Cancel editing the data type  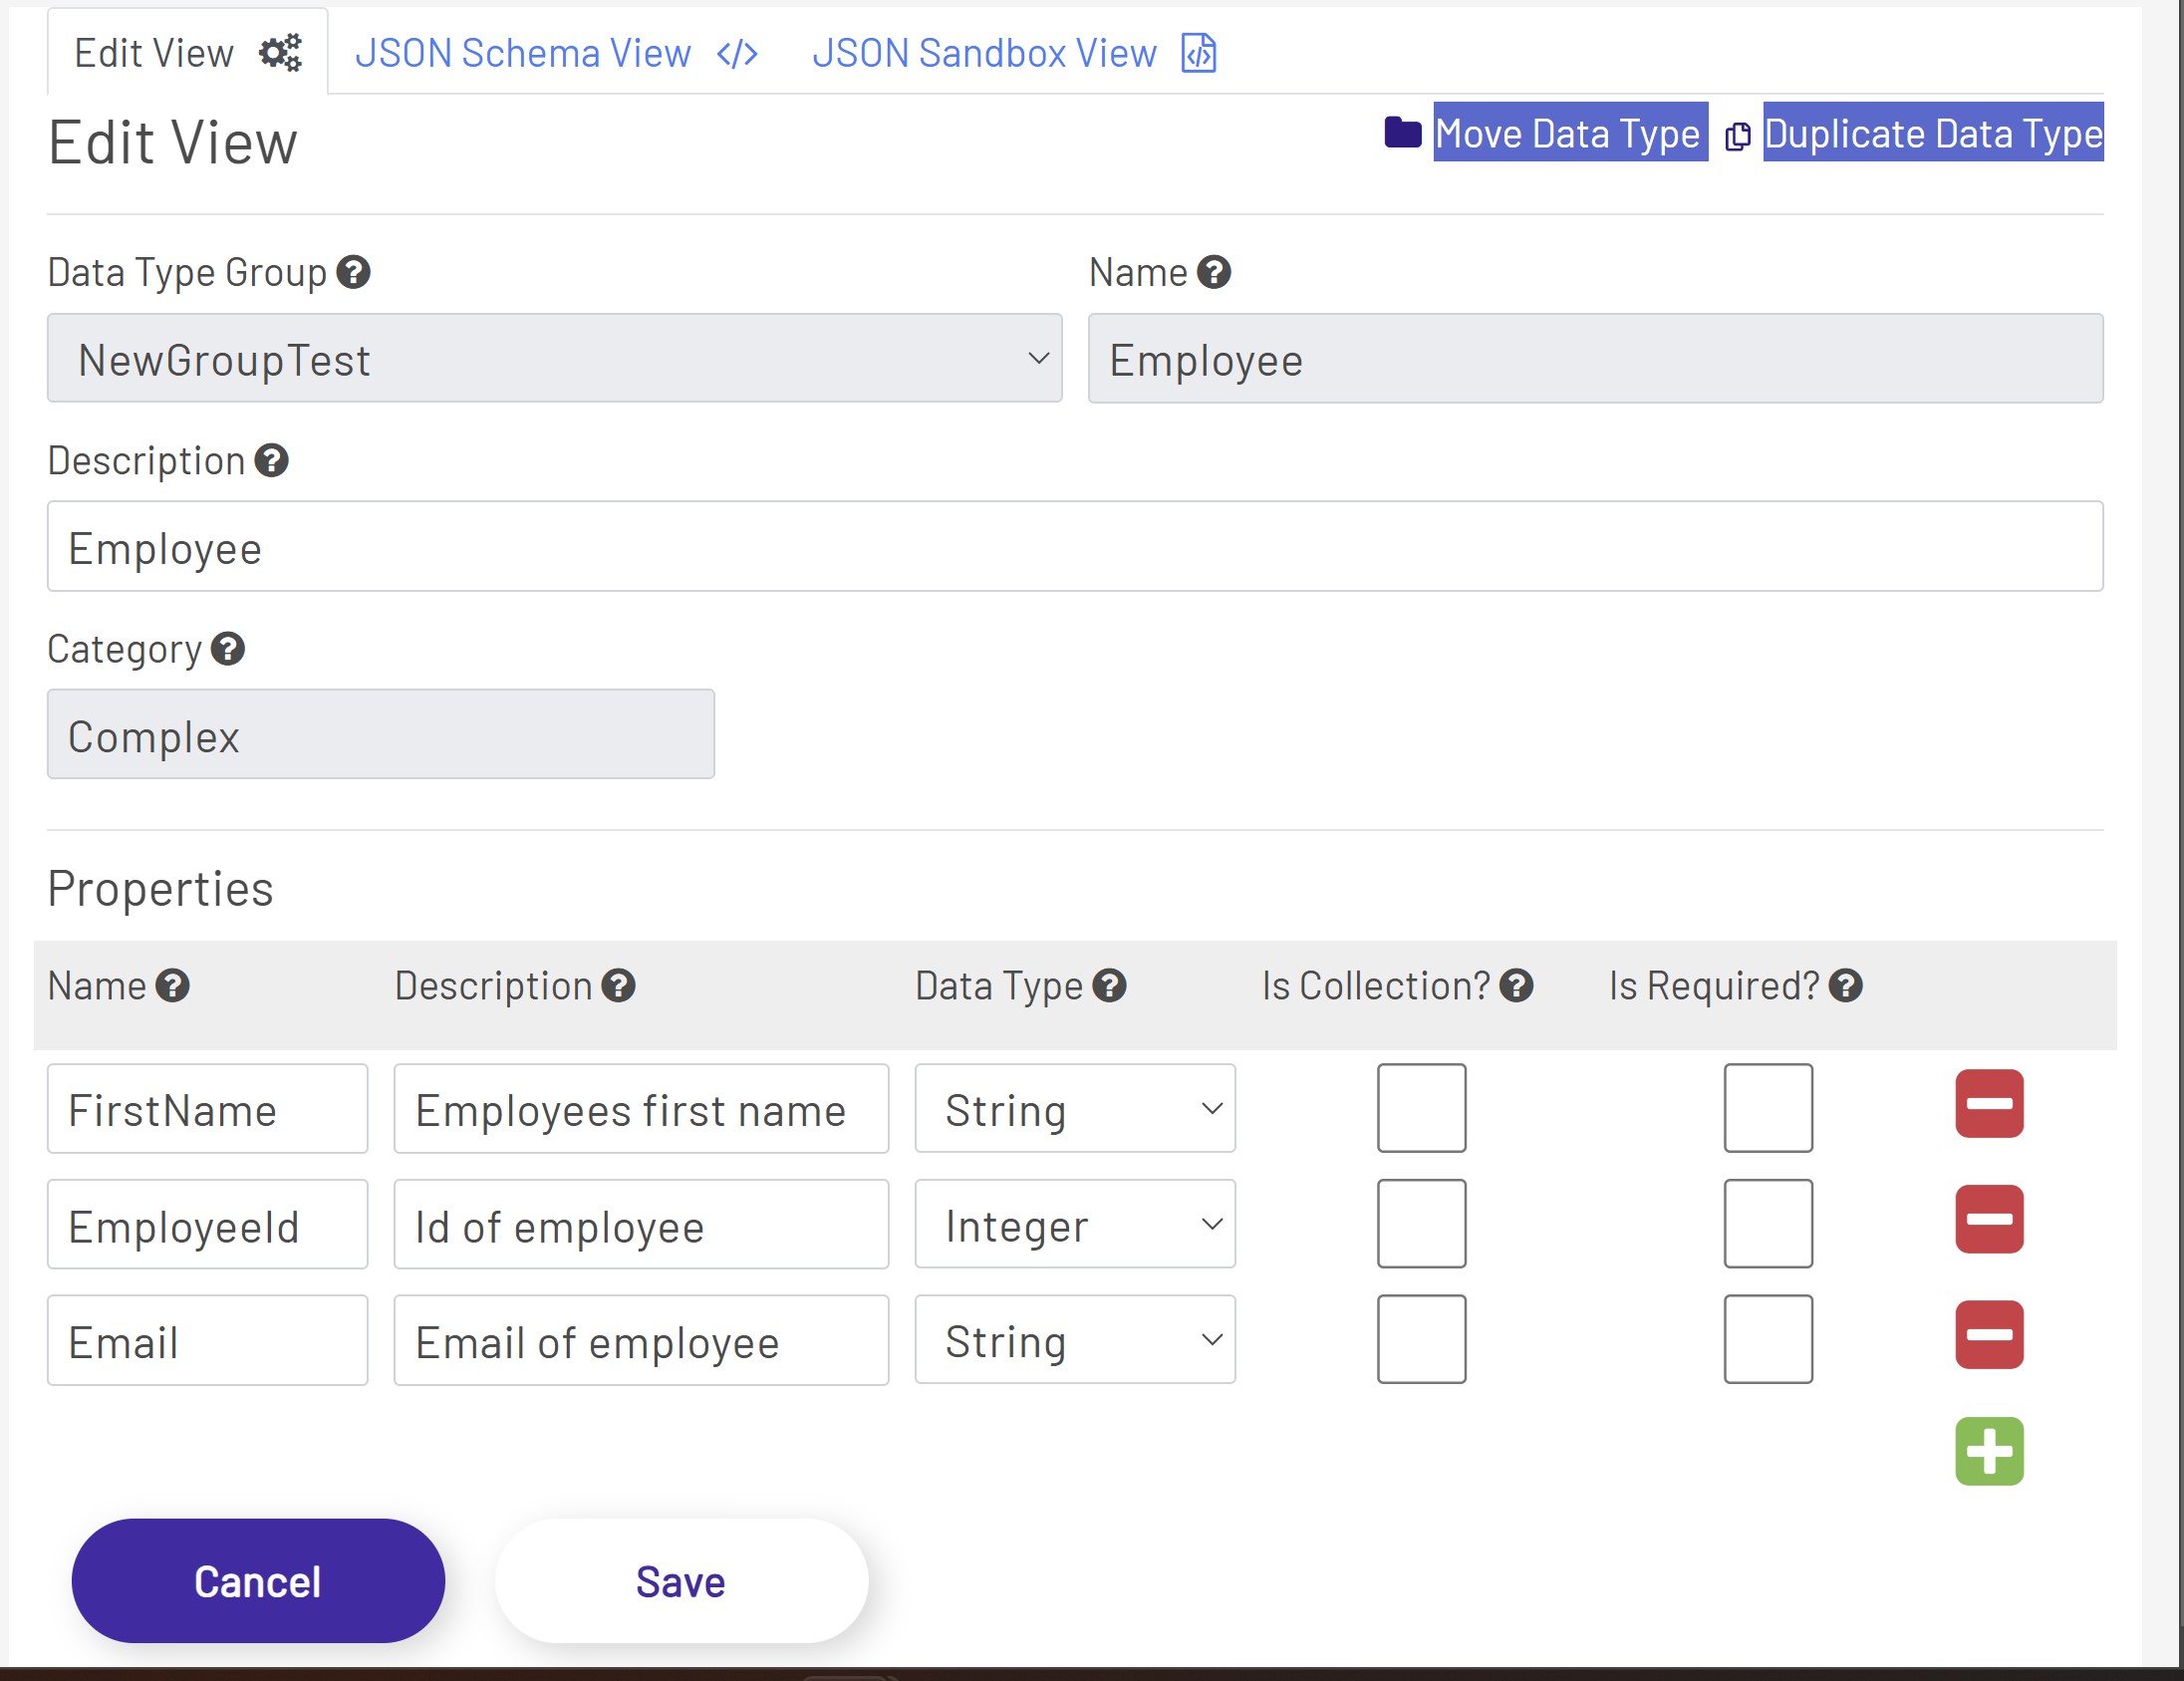click(257, 1581)
